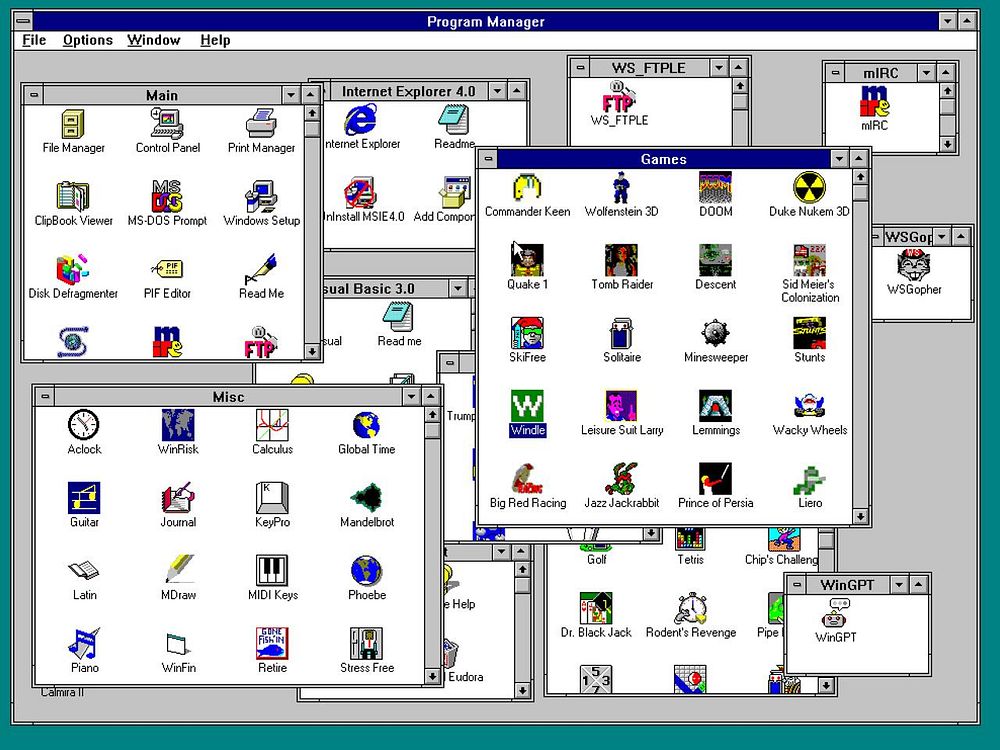Click the DOOM game icon
The height and width of the screenshot is (750, 1000).
tap(716, 188)
